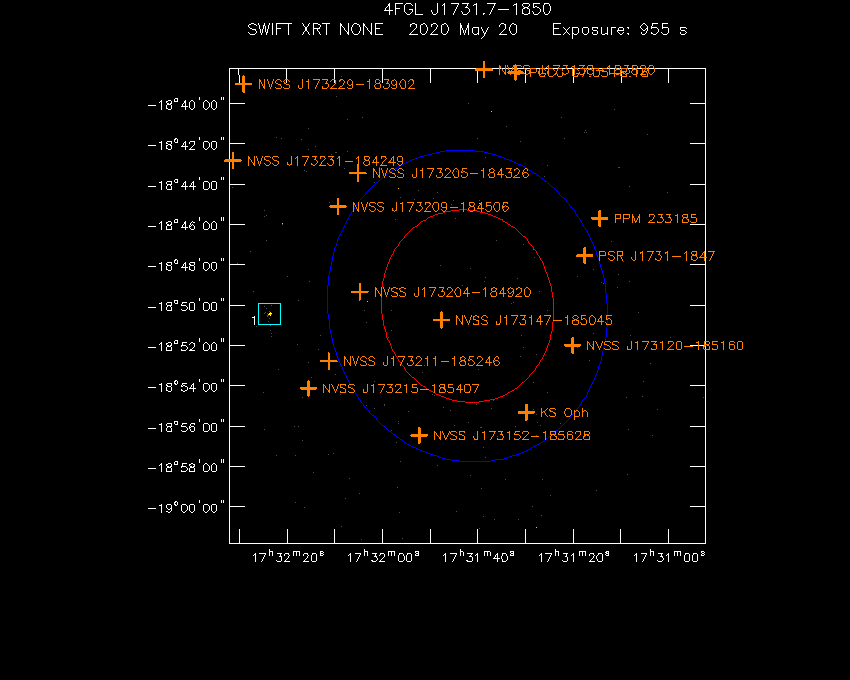Viewport: 850px width, 680px height.
Task: Click the label NVSS J173231-184249
Action: pyautogui.click(x=325, y=162)
